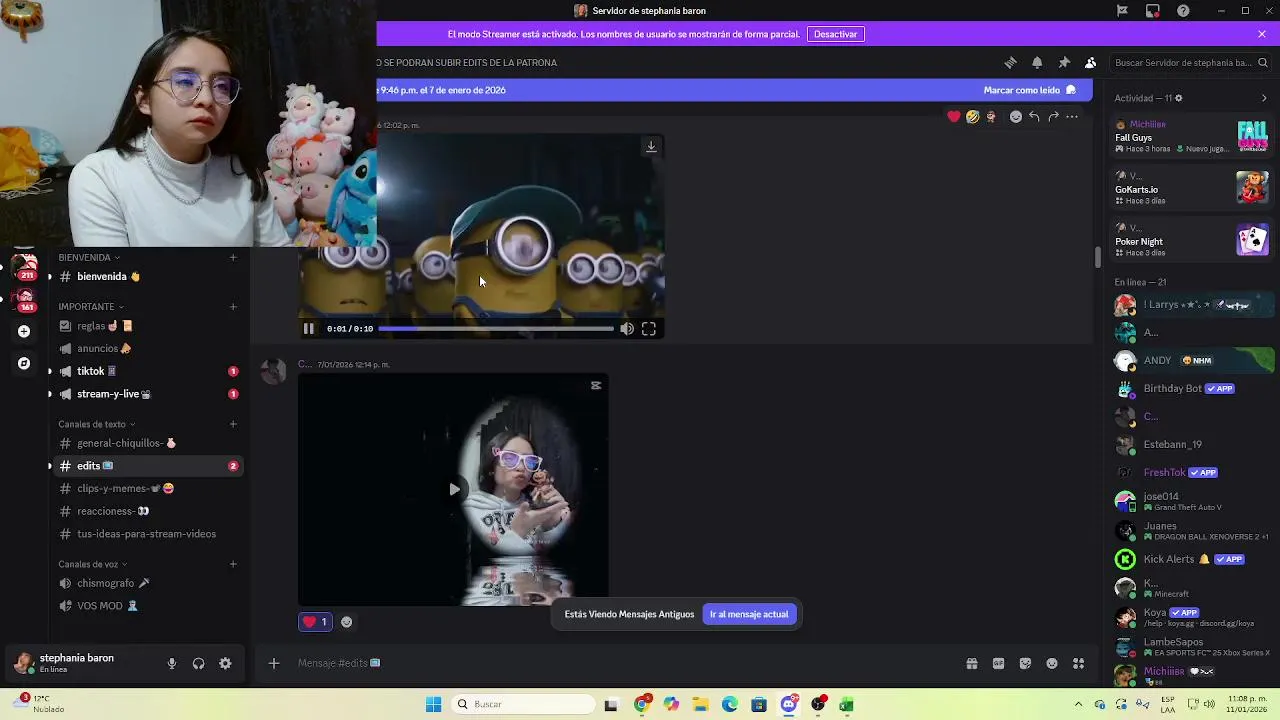
Task: Toggle the heart reaction counter with 1
Action: pyautogui.click(x=315, y=622)
